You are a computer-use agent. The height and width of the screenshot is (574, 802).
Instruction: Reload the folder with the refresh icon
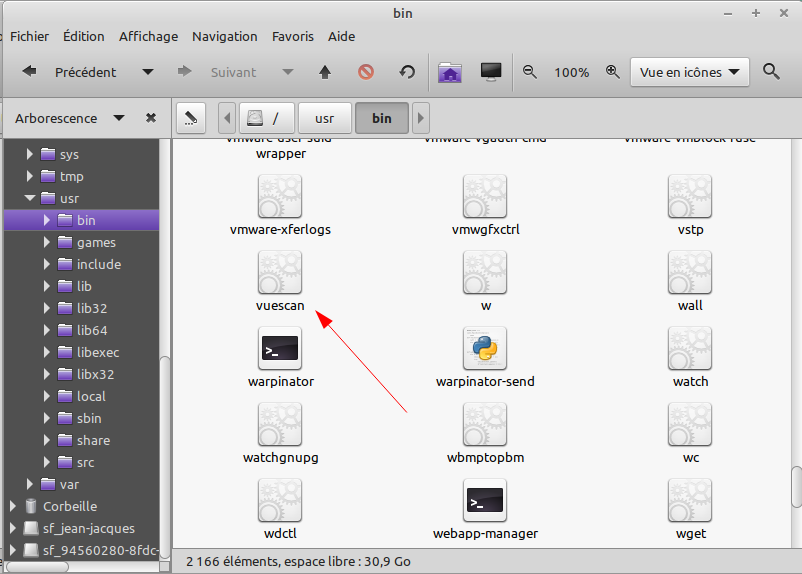coord(407,72)
